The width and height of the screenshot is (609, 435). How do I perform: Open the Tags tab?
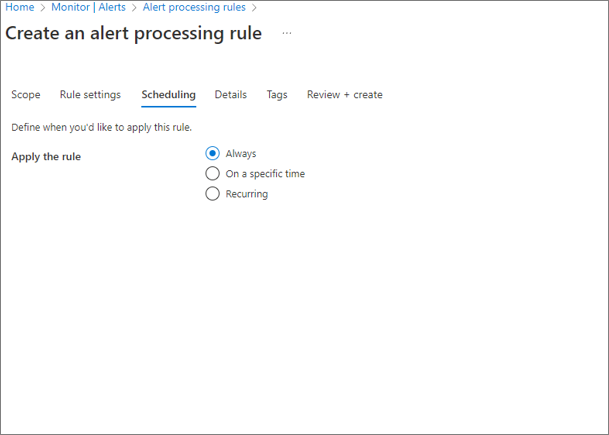coord(277,95)
